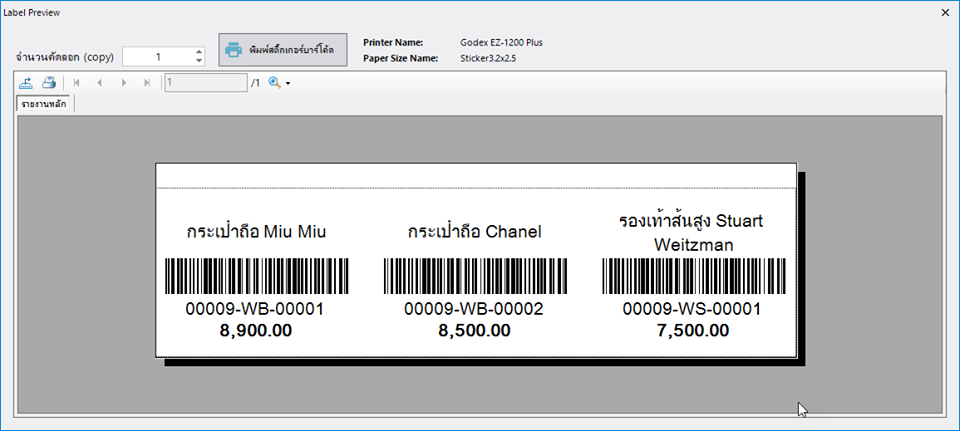This screenshot has width=960, height=431.
Task: Increase copy count with up arrow
Action: 198,53
